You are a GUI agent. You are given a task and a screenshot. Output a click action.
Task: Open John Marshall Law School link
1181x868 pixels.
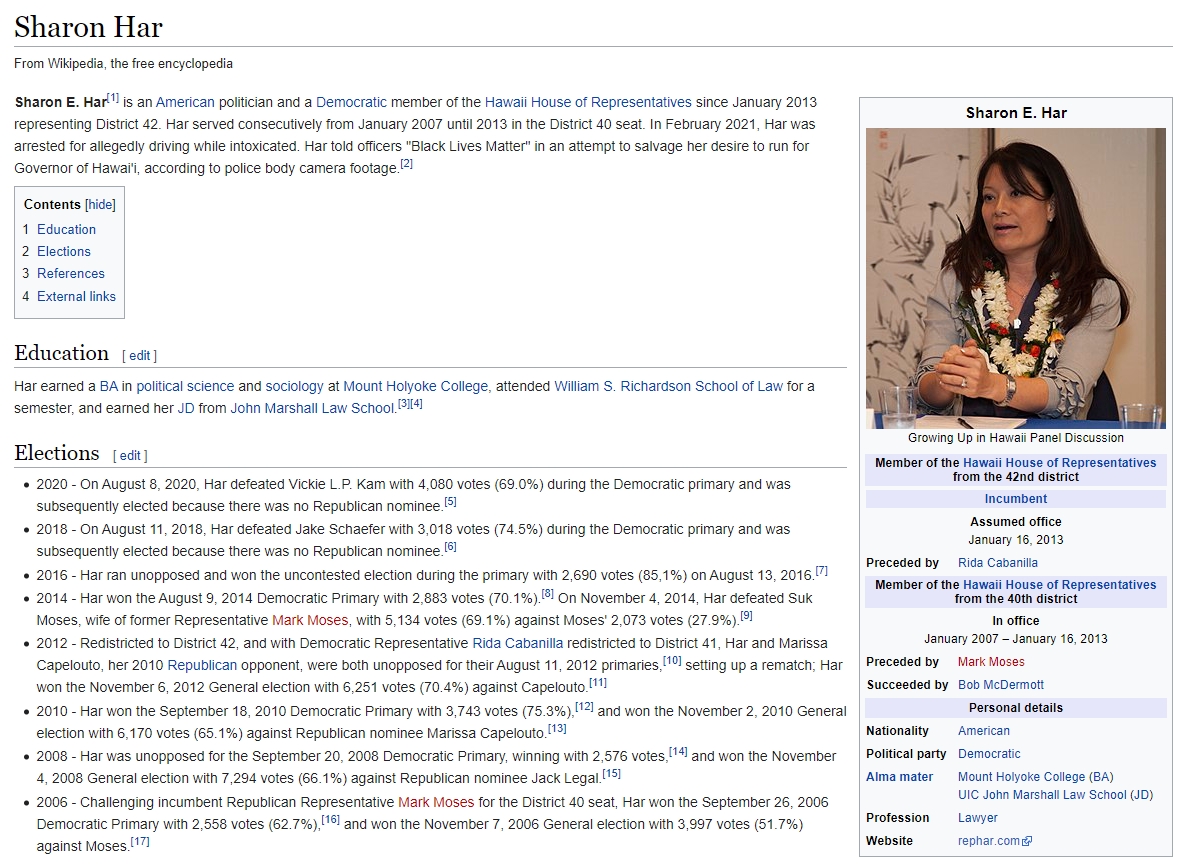(312, 408)
